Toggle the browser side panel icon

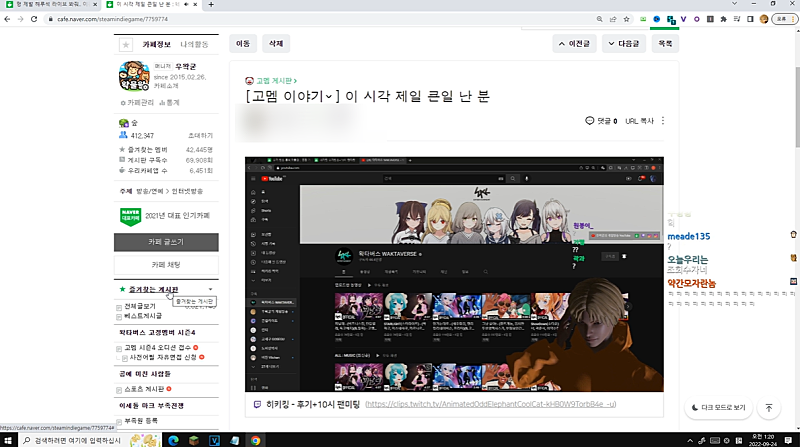coord(750,19)
